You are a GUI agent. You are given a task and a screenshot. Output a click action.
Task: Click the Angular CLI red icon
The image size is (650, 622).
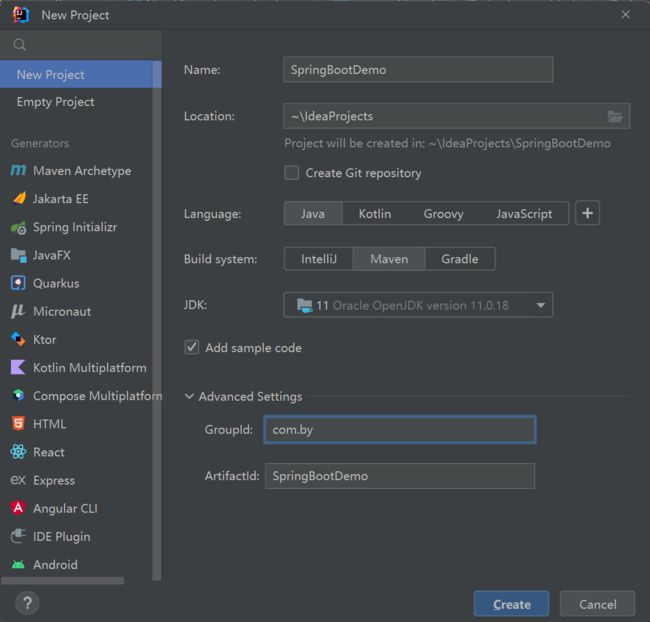pyautogui.click(x=18, y=508)
